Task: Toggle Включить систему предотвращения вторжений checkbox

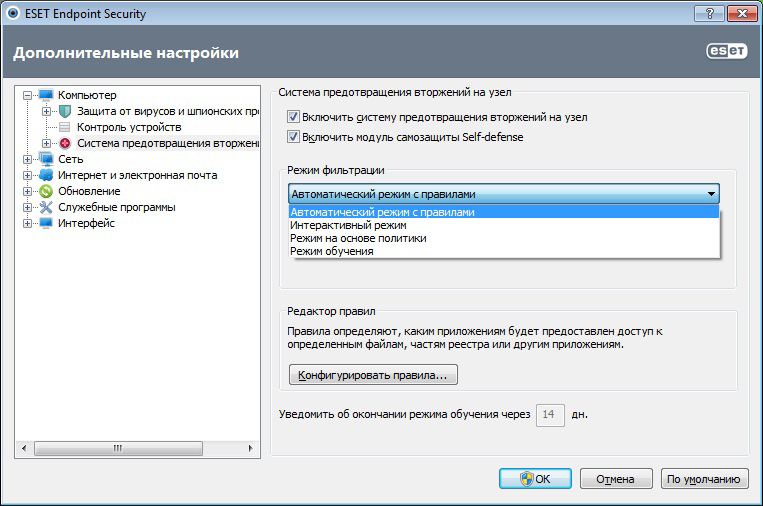Action: point(293,117)
